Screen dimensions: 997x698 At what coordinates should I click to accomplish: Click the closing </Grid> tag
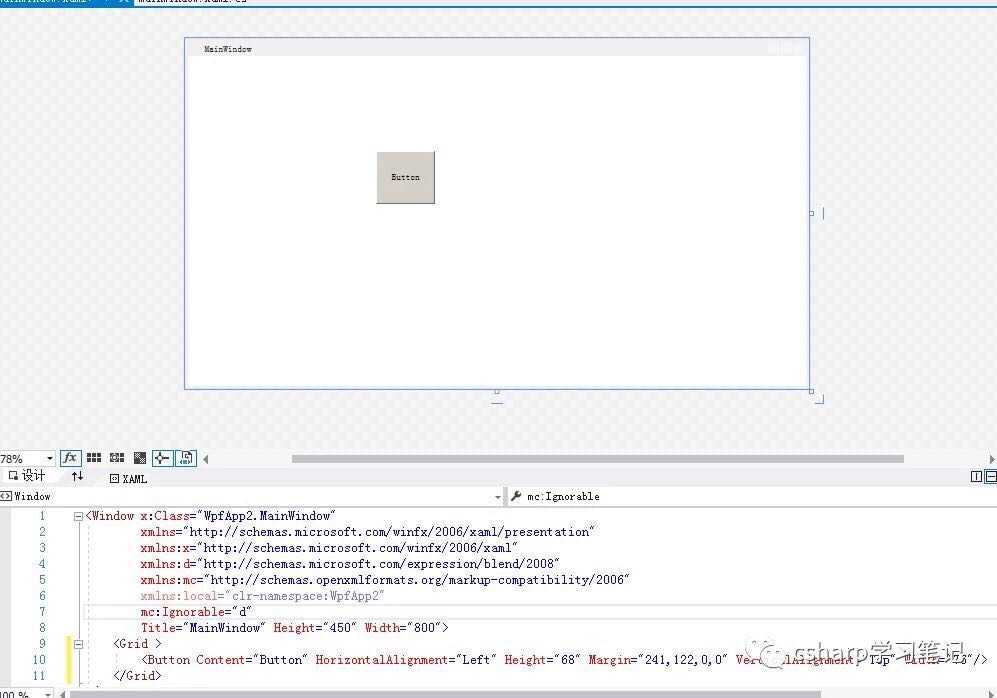tap(137, 675)
